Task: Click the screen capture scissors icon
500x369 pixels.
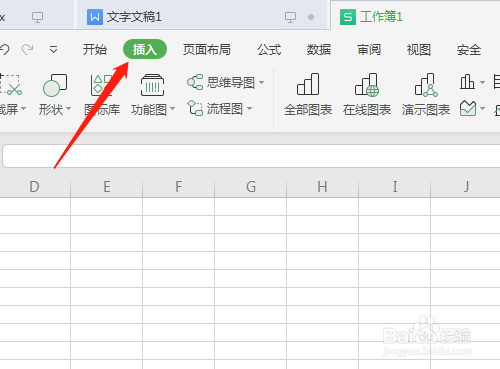Action: tap(10, 85)
